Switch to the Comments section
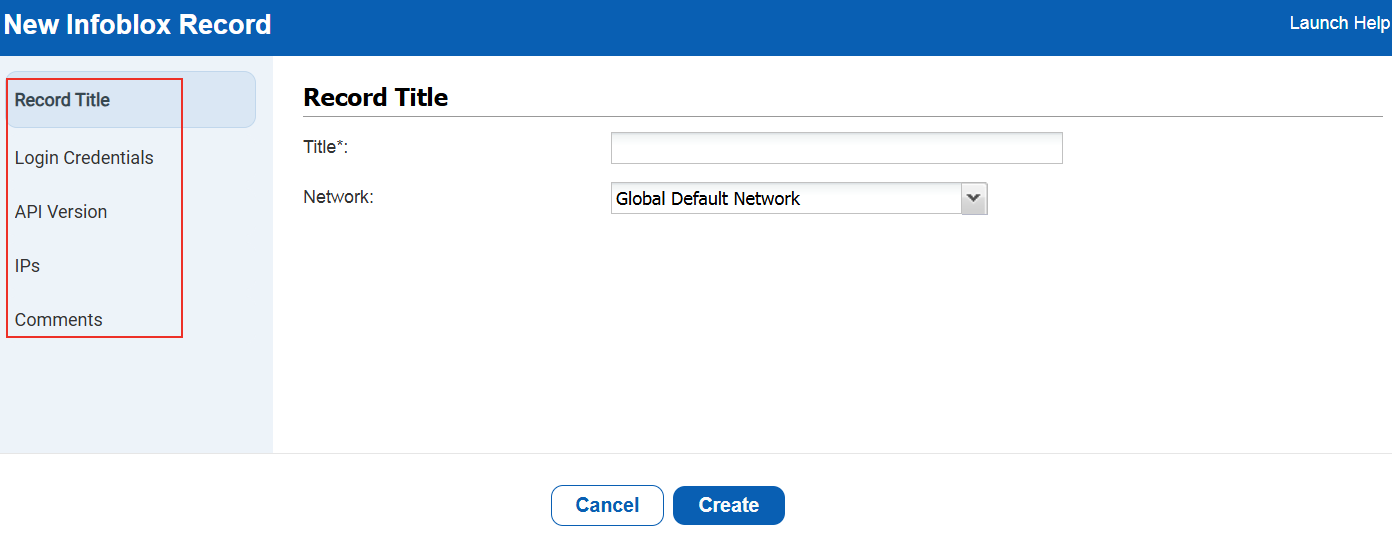Screen dimensions: 1392x553 pos(58,320)
